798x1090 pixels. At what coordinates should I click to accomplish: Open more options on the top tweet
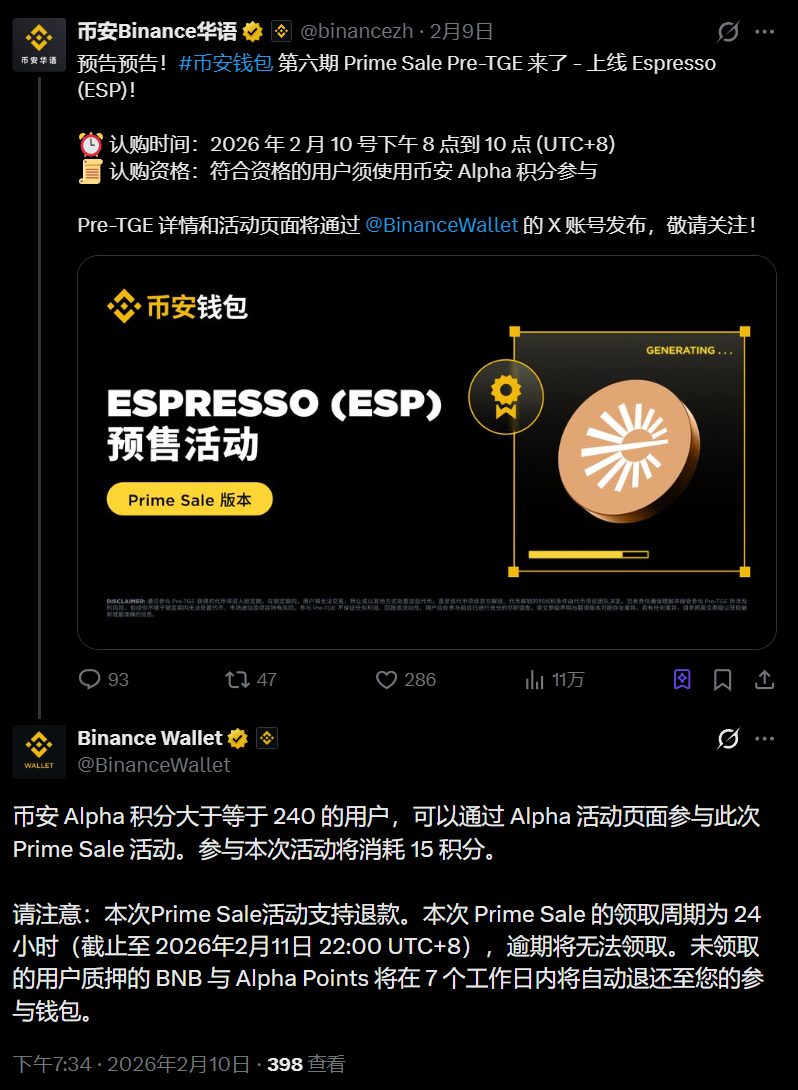point(765,31)
